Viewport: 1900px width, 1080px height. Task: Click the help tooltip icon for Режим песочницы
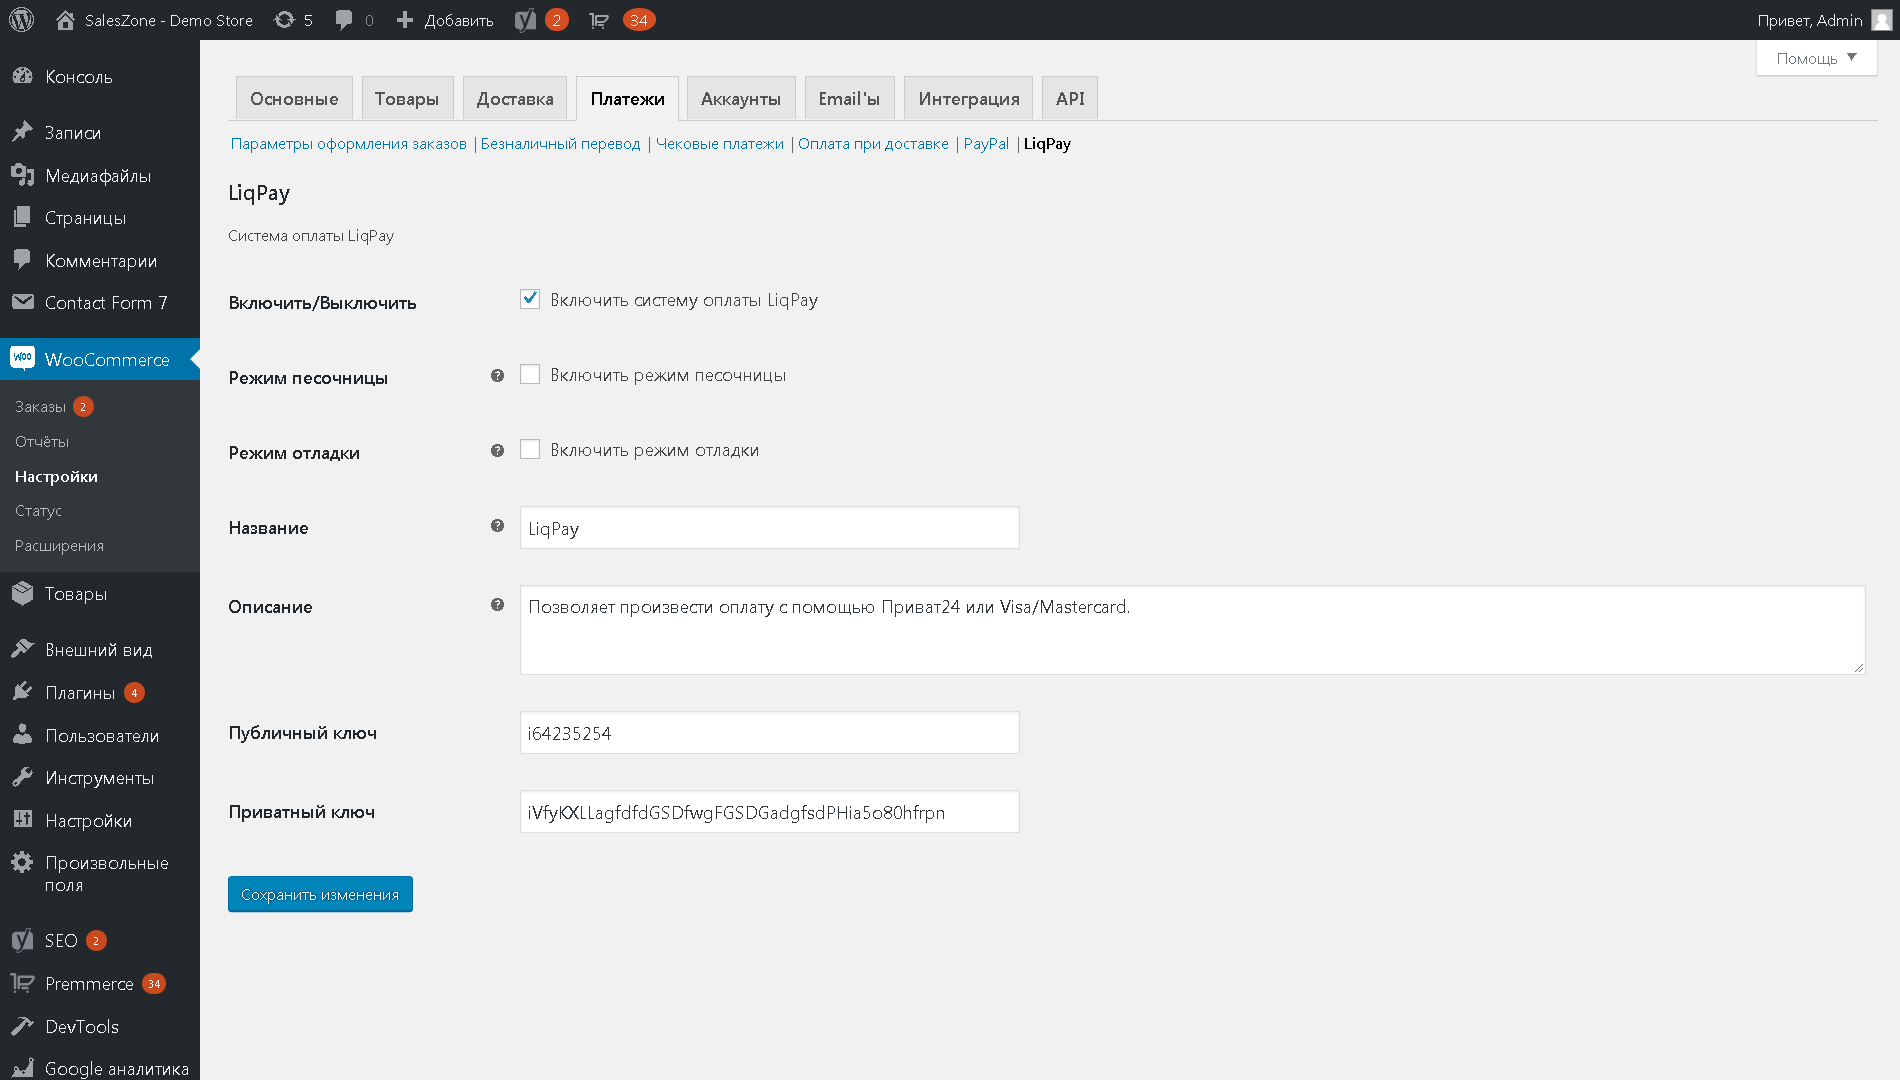497,376
